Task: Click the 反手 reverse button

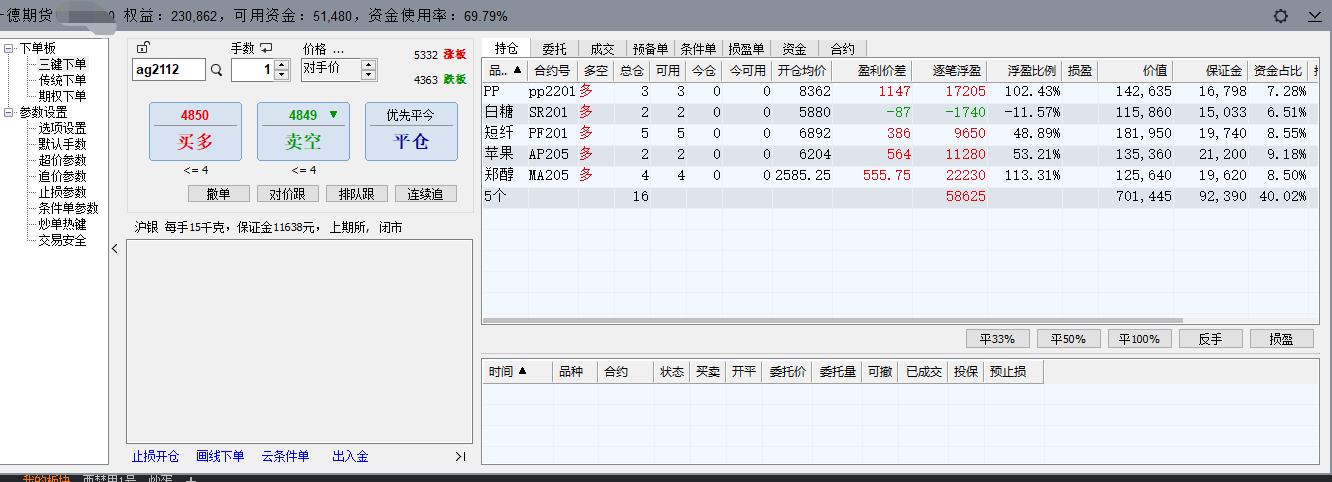Action: click(x=1210, y=339)
